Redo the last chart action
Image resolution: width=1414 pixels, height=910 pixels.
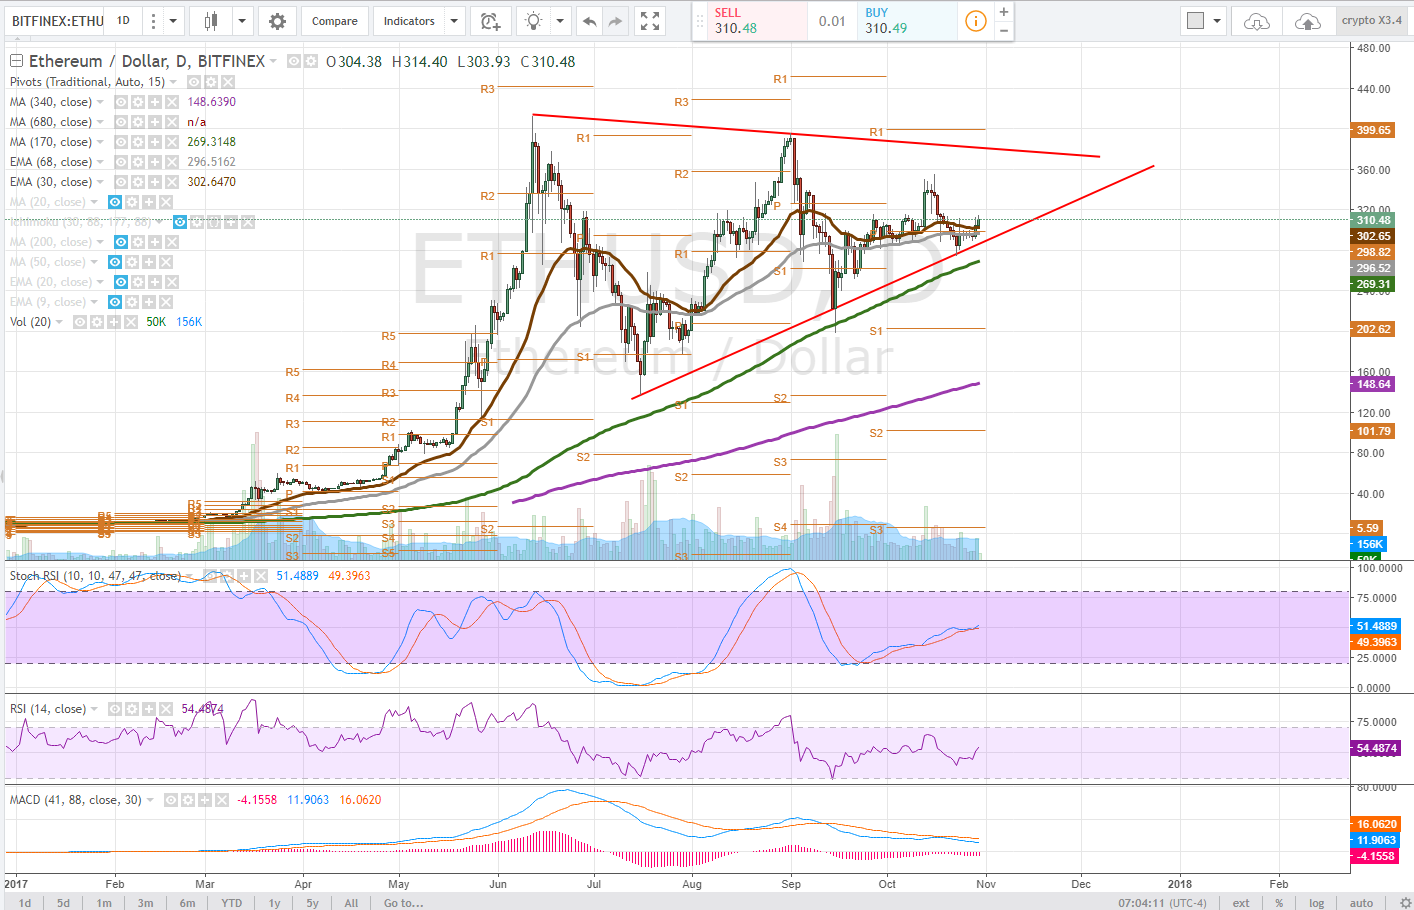click(616, 21)
